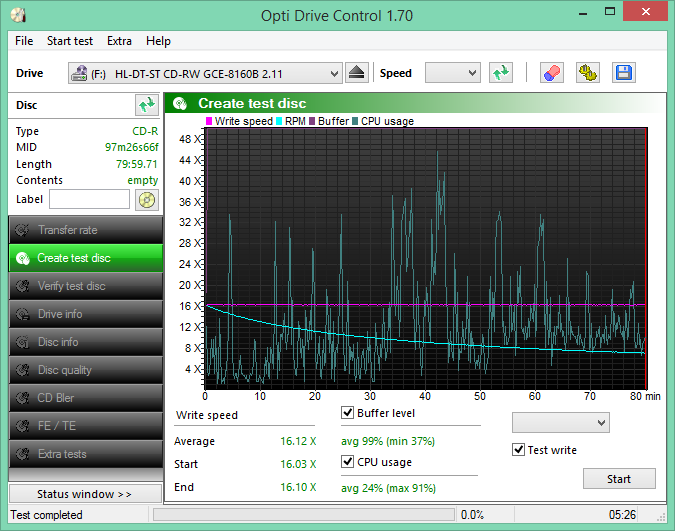Select the Create test disc panel
Image resolution: width=675 pixels, height=531 pixels.
tap(86, 258)
